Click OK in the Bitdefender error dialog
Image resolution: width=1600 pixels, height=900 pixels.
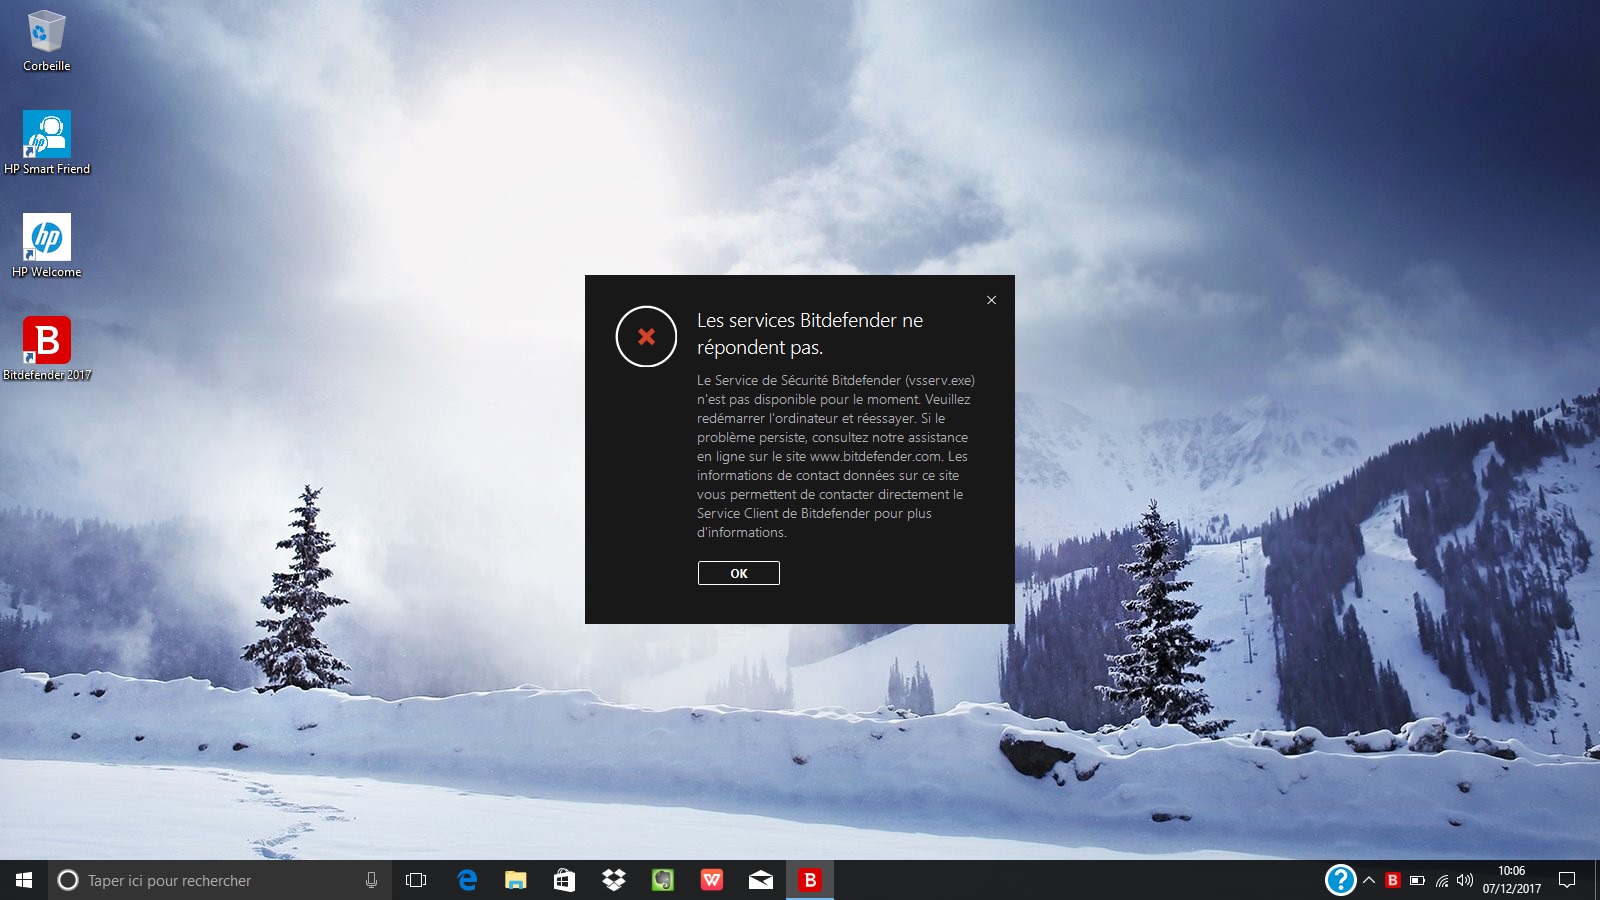(x=739, y=573)
